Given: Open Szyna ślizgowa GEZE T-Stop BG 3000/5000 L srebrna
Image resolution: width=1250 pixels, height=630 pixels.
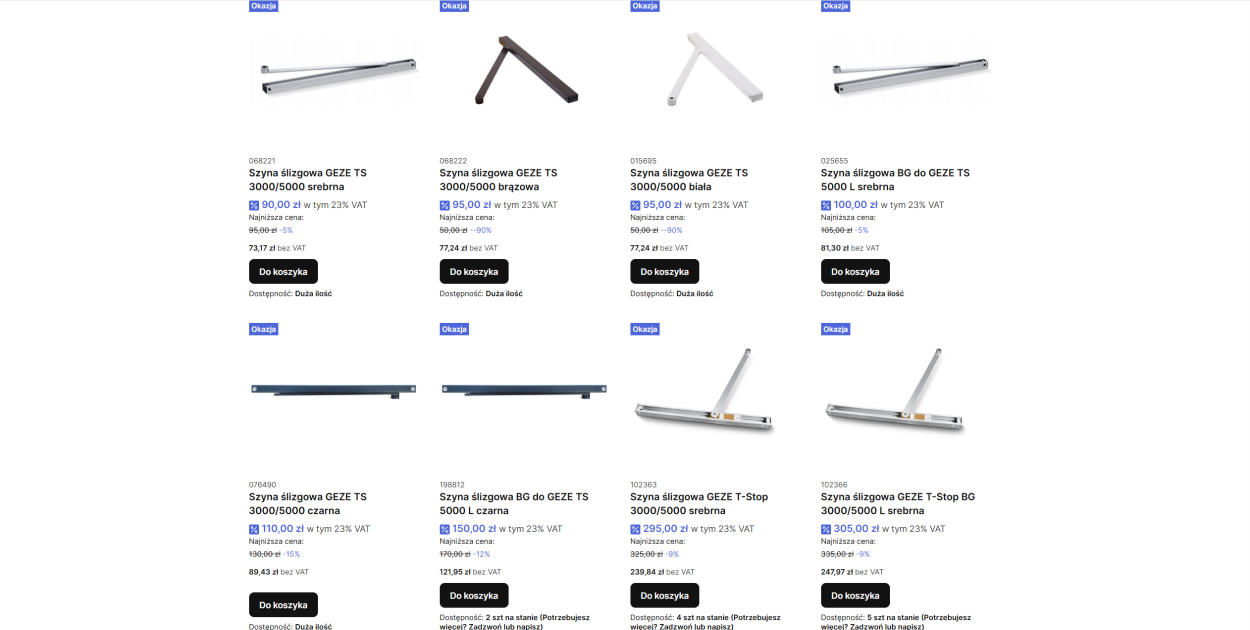Looking at the screenshot, I should [898, 503].
